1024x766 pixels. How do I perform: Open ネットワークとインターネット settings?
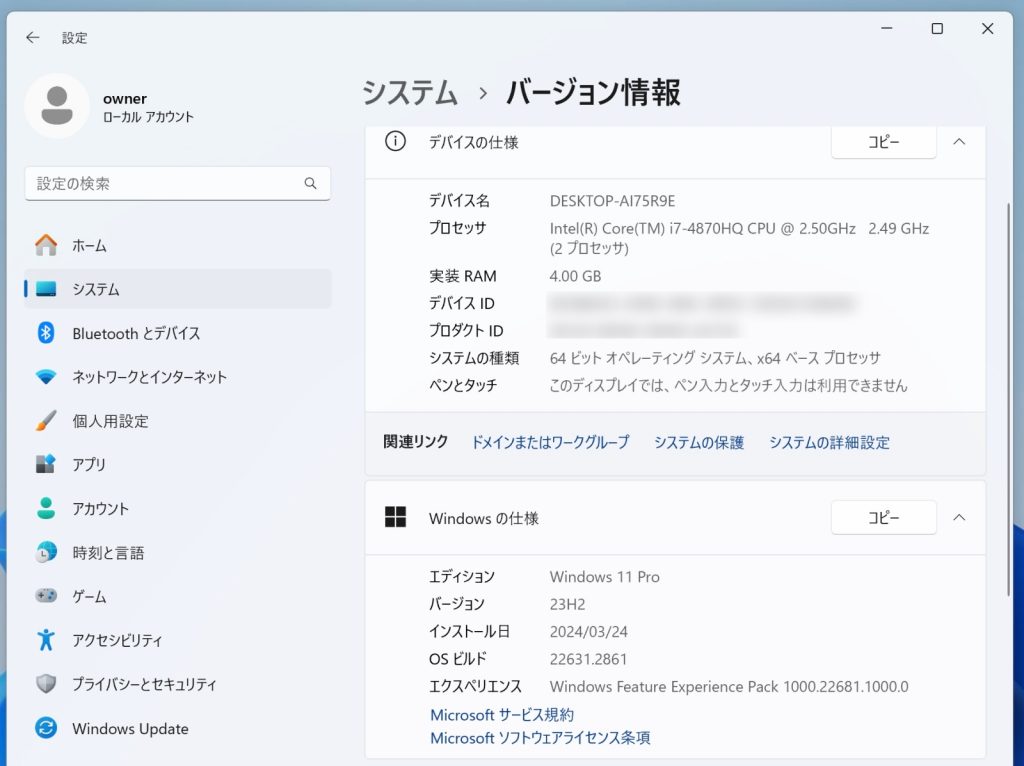pyautogui.click(x=150, y=377)
